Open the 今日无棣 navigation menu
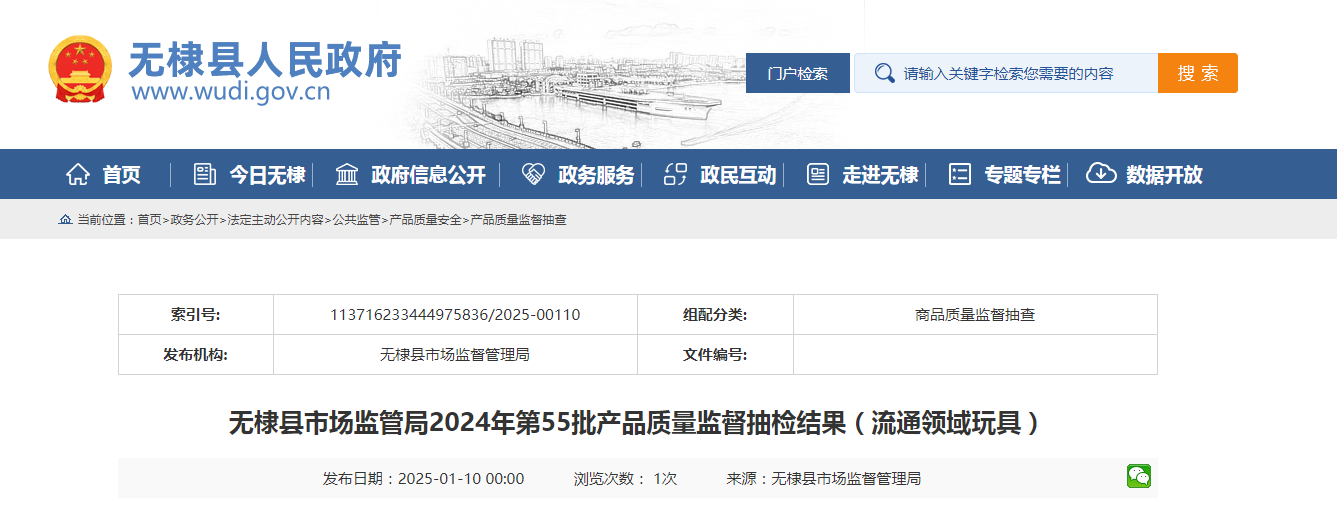1337x517 pixels. point(267,175)
